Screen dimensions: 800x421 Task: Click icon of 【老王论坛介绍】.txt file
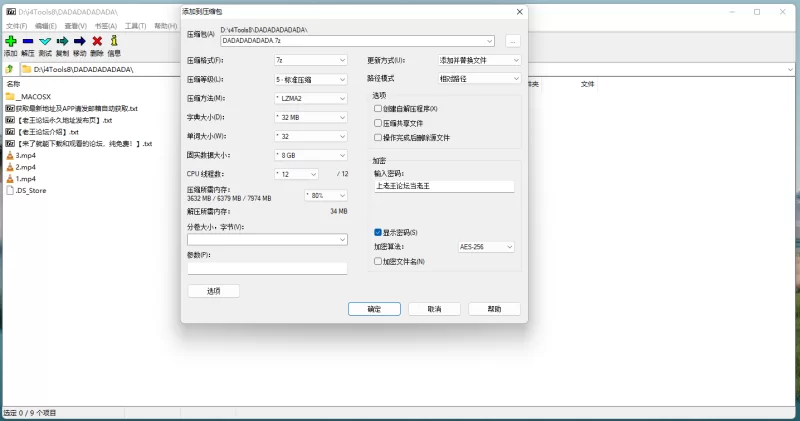[10, 132]
